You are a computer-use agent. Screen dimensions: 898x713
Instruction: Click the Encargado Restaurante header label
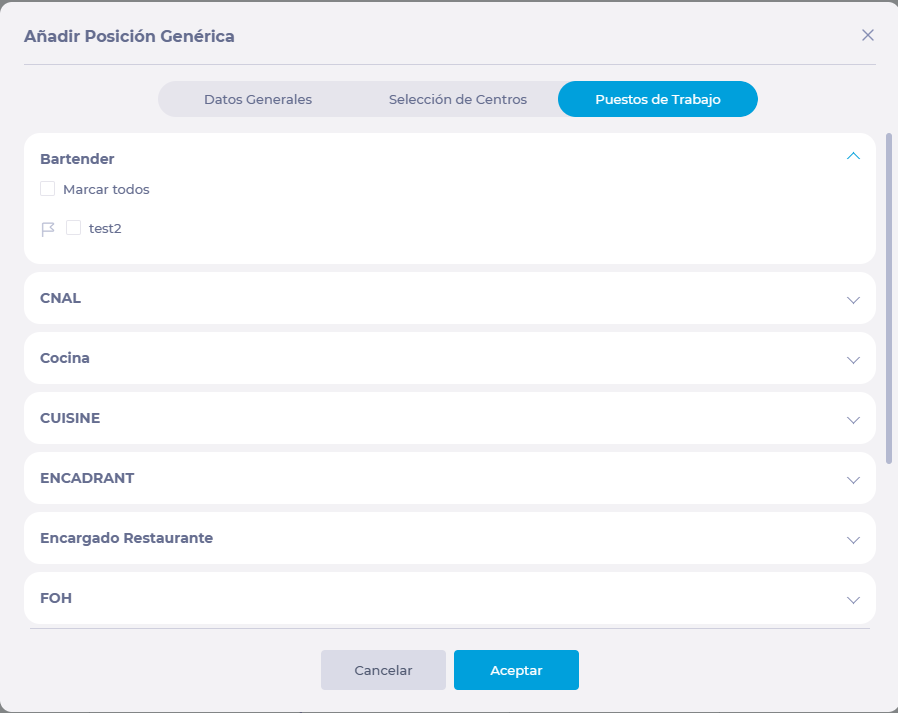(126, 538)
